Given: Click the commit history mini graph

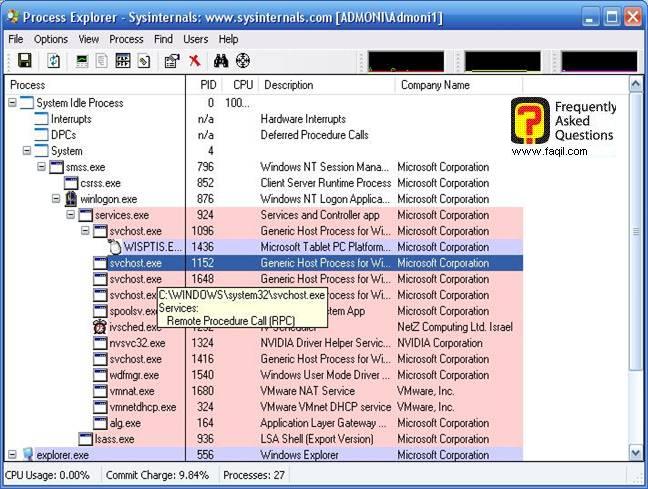Looking at the screenshot, I should coord(503,62).
